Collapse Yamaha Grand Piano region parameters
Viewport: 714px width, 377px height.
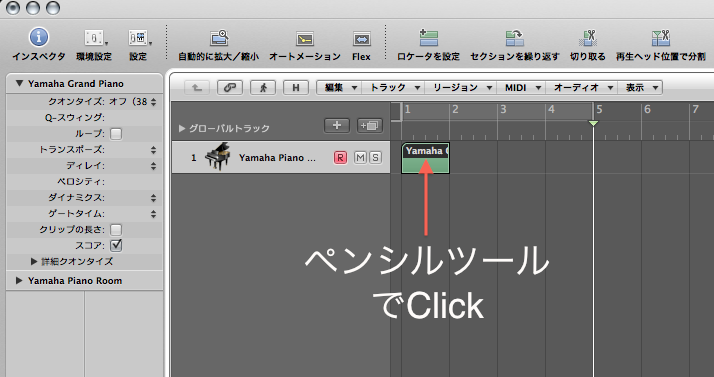tap(19, 83)
